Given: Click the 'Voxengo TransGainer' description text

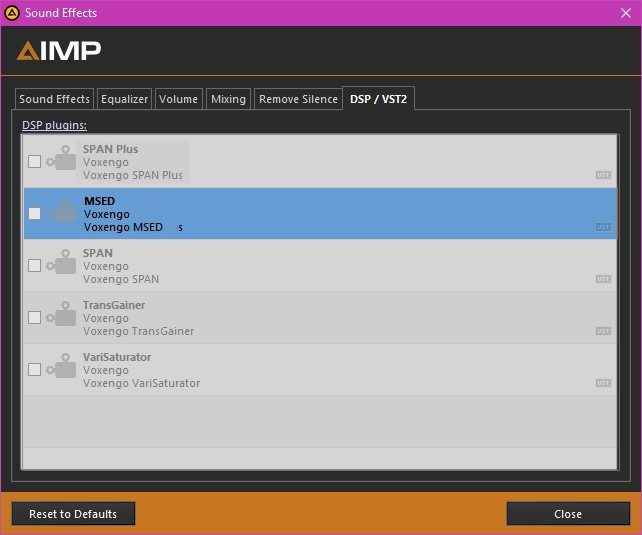Looking at the screenshot, I should pyautogui.click(x=139, y=331).
